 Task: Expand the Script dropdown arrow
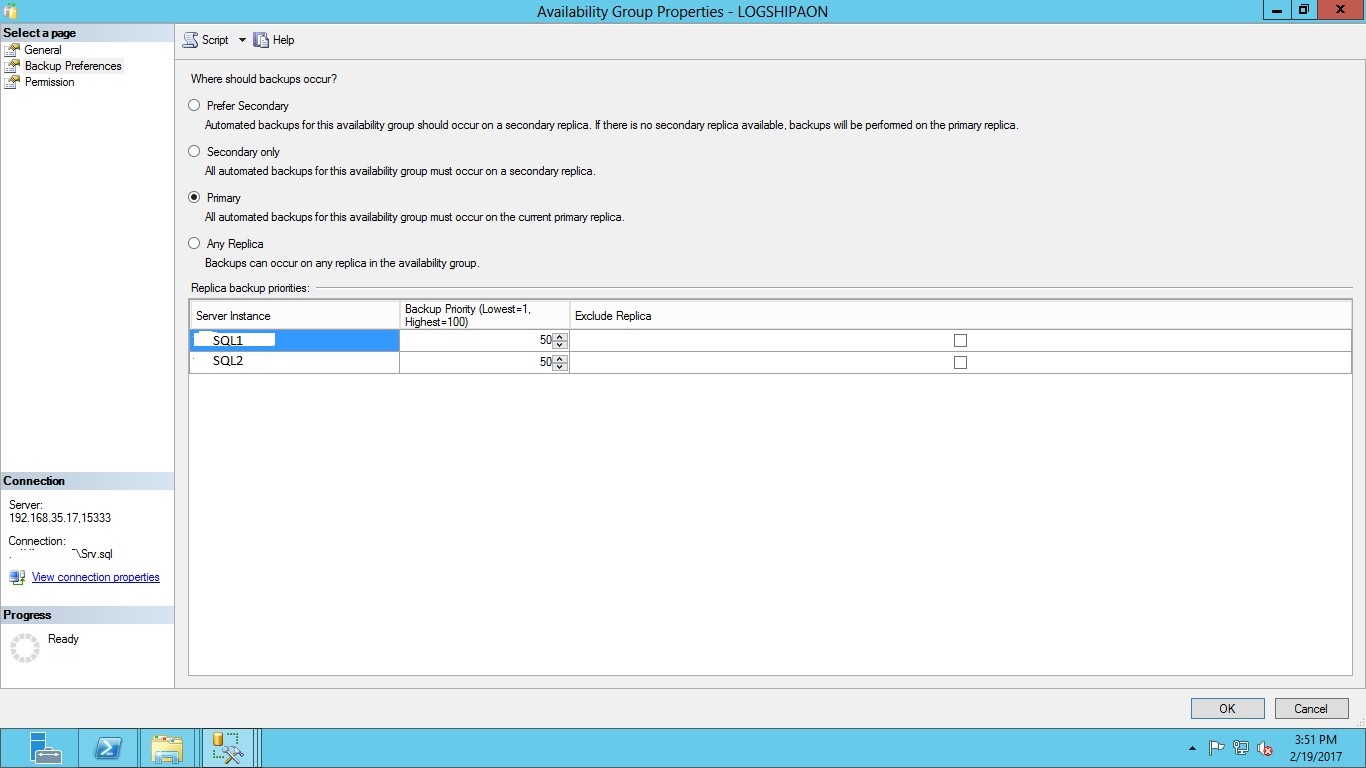pyautogui.click(x=241, y=40)
